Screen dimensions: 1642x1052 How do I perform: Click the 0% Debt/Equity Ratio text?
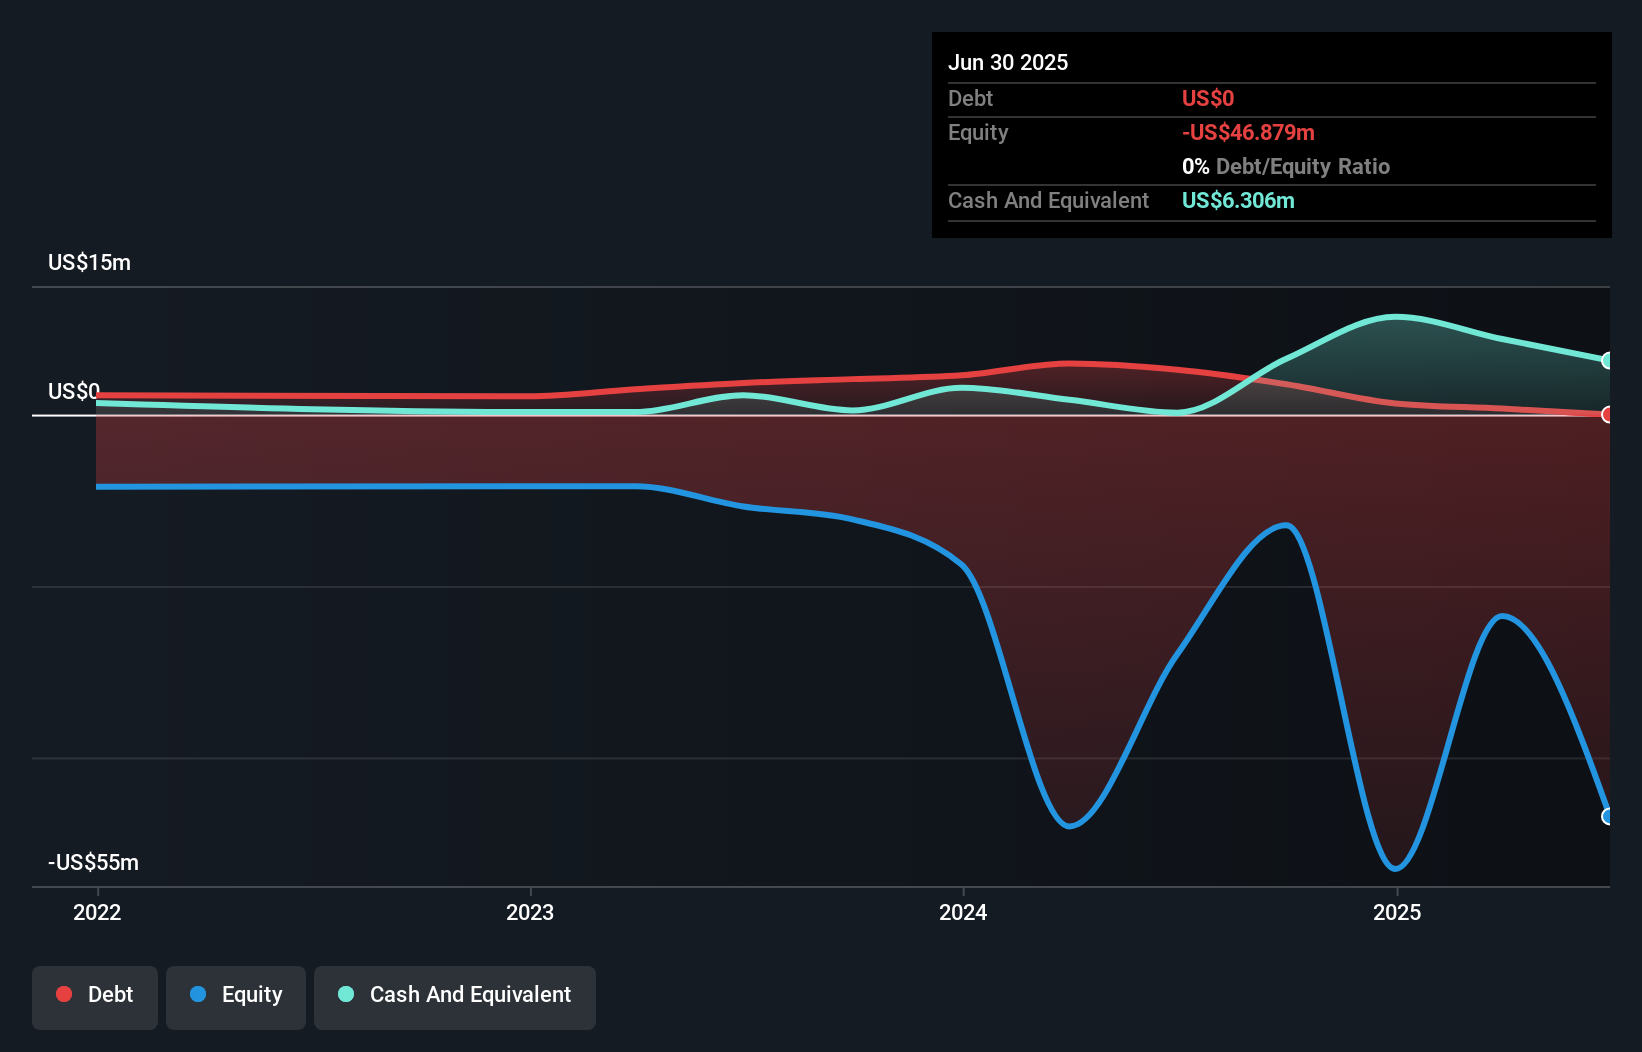(1287, 166)
